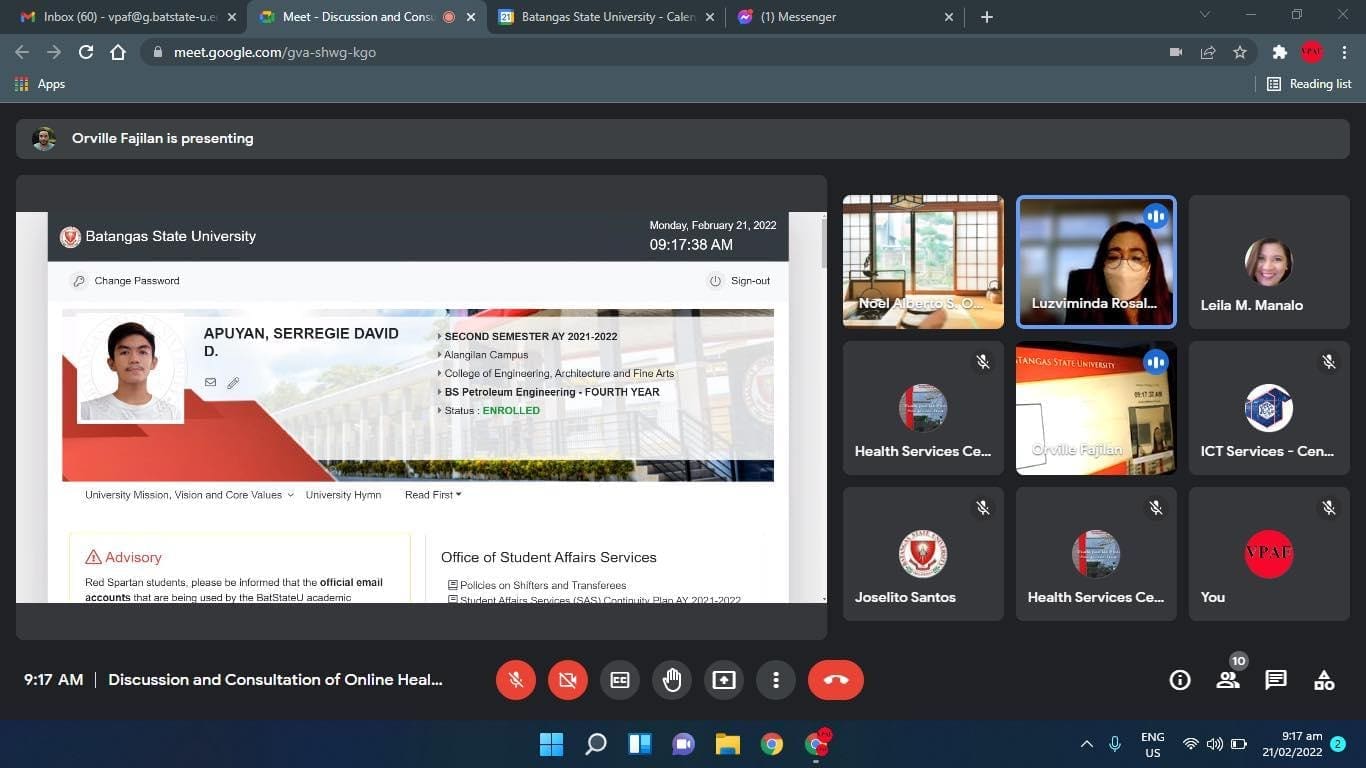1366x768 pixels.
Task: Open notification center badge
Action: [1338, 744]
